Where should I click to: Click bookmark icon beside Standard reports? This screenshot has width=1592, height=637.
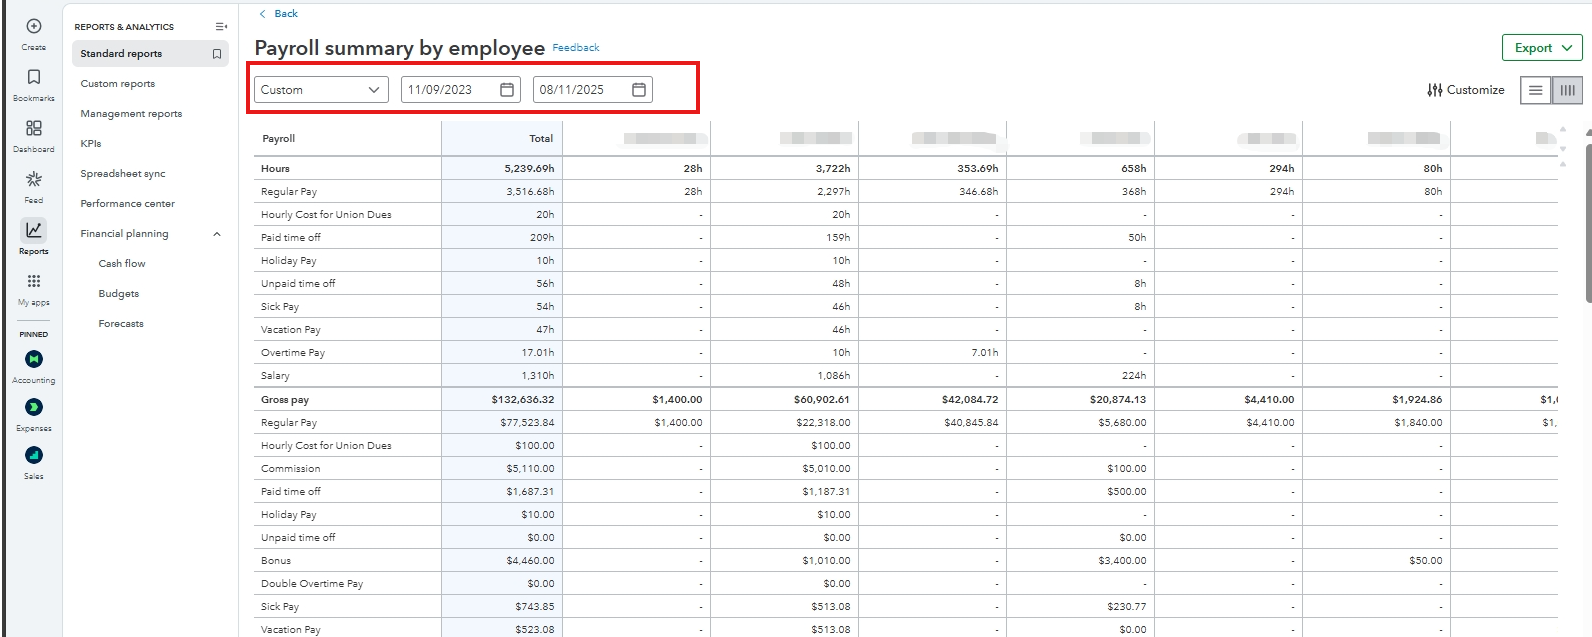(x=217, y=54)
